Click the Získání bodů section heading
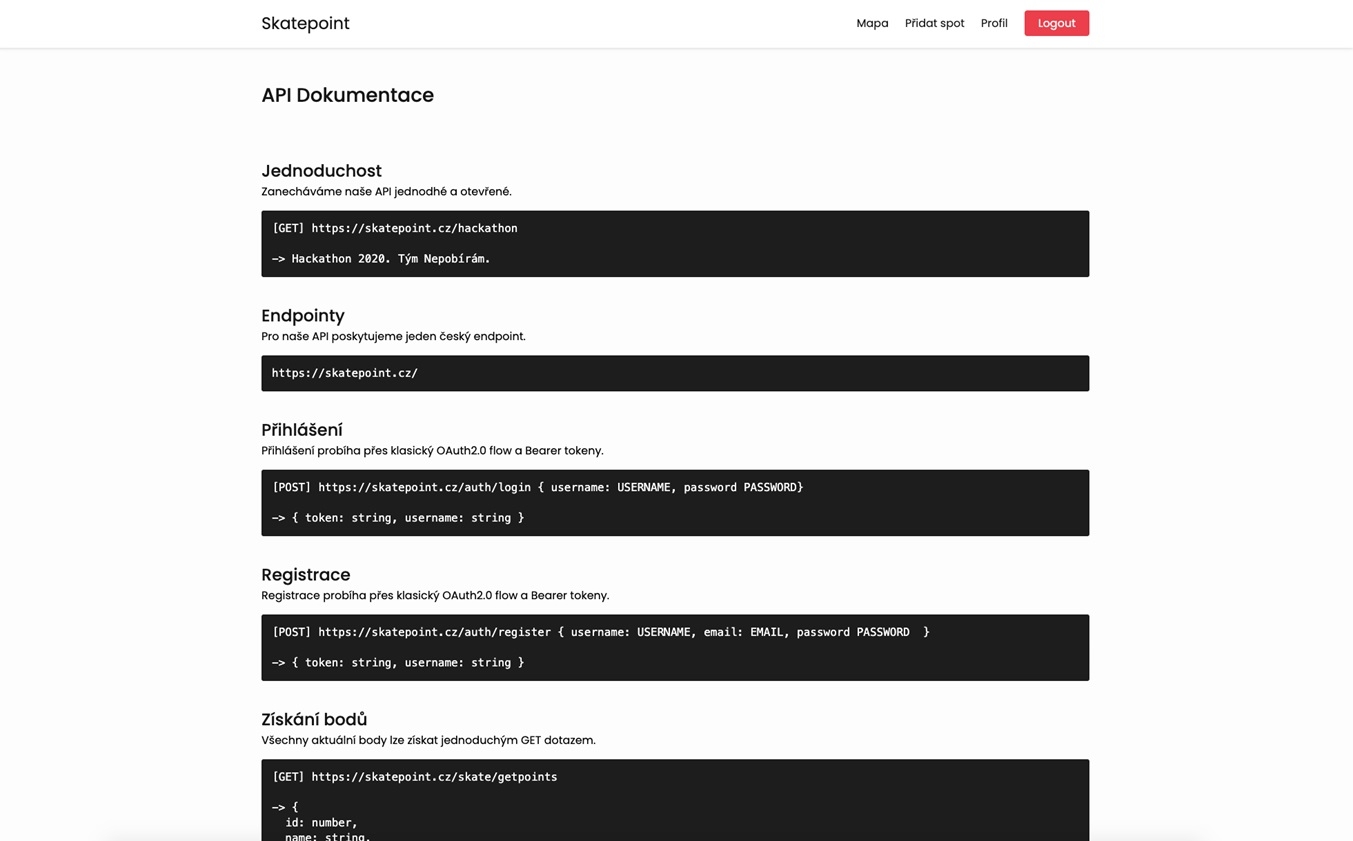Screen dimensions: 1353x841 314,720
